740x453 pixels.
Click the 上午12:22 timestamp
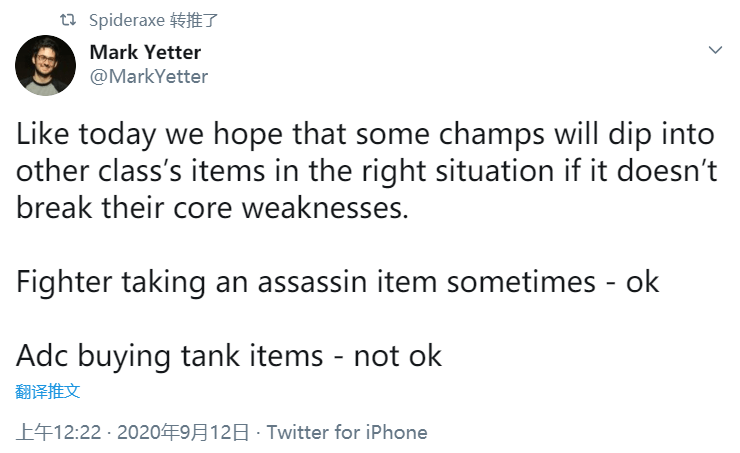pyautogui.click(x=60, y=433)
